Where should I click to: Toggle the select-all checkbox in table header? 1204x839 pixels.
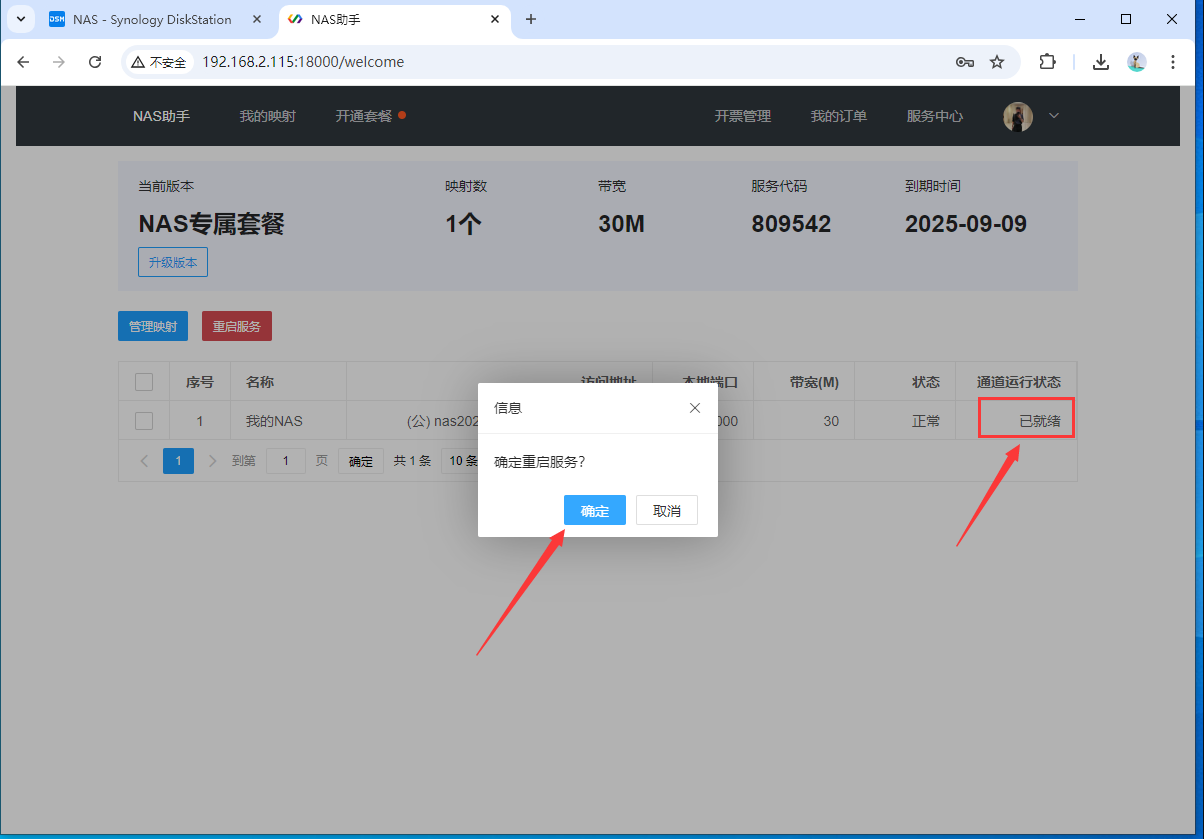tap(144, 381)
